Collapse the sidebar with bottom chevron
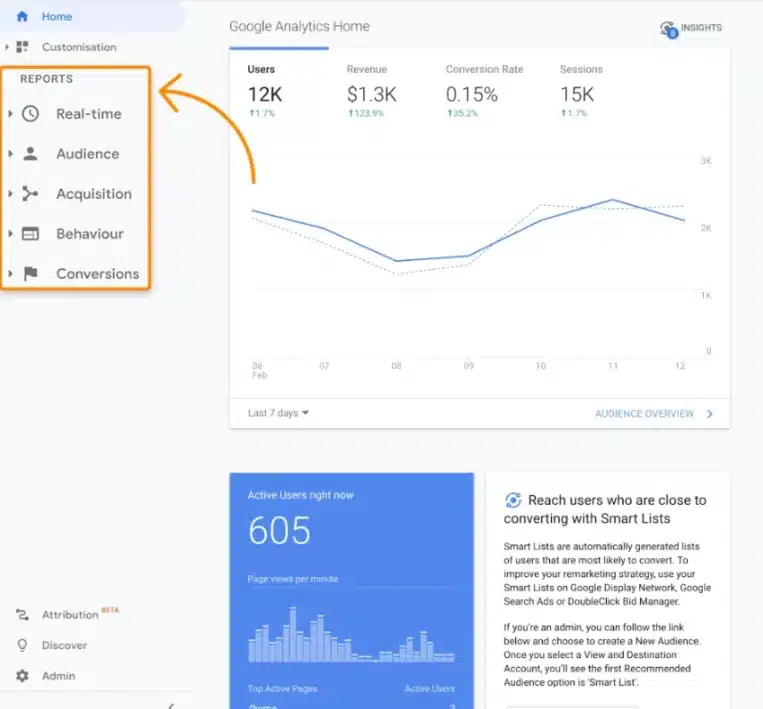This screenshot has height=709, width=763. (171, 706)
